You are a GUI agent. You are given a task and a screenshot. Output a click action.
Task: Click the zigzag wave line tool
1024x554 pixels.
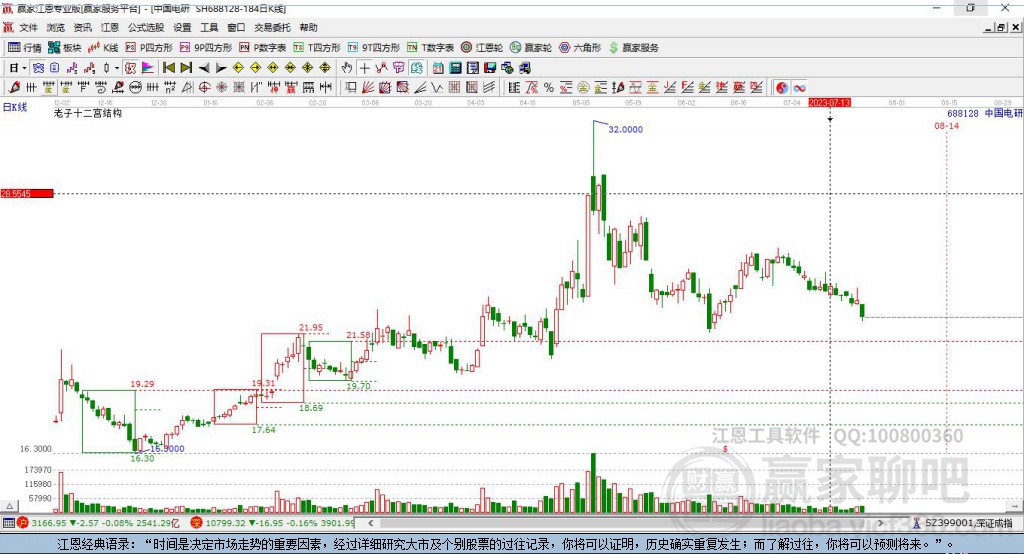tap(436, 88)
